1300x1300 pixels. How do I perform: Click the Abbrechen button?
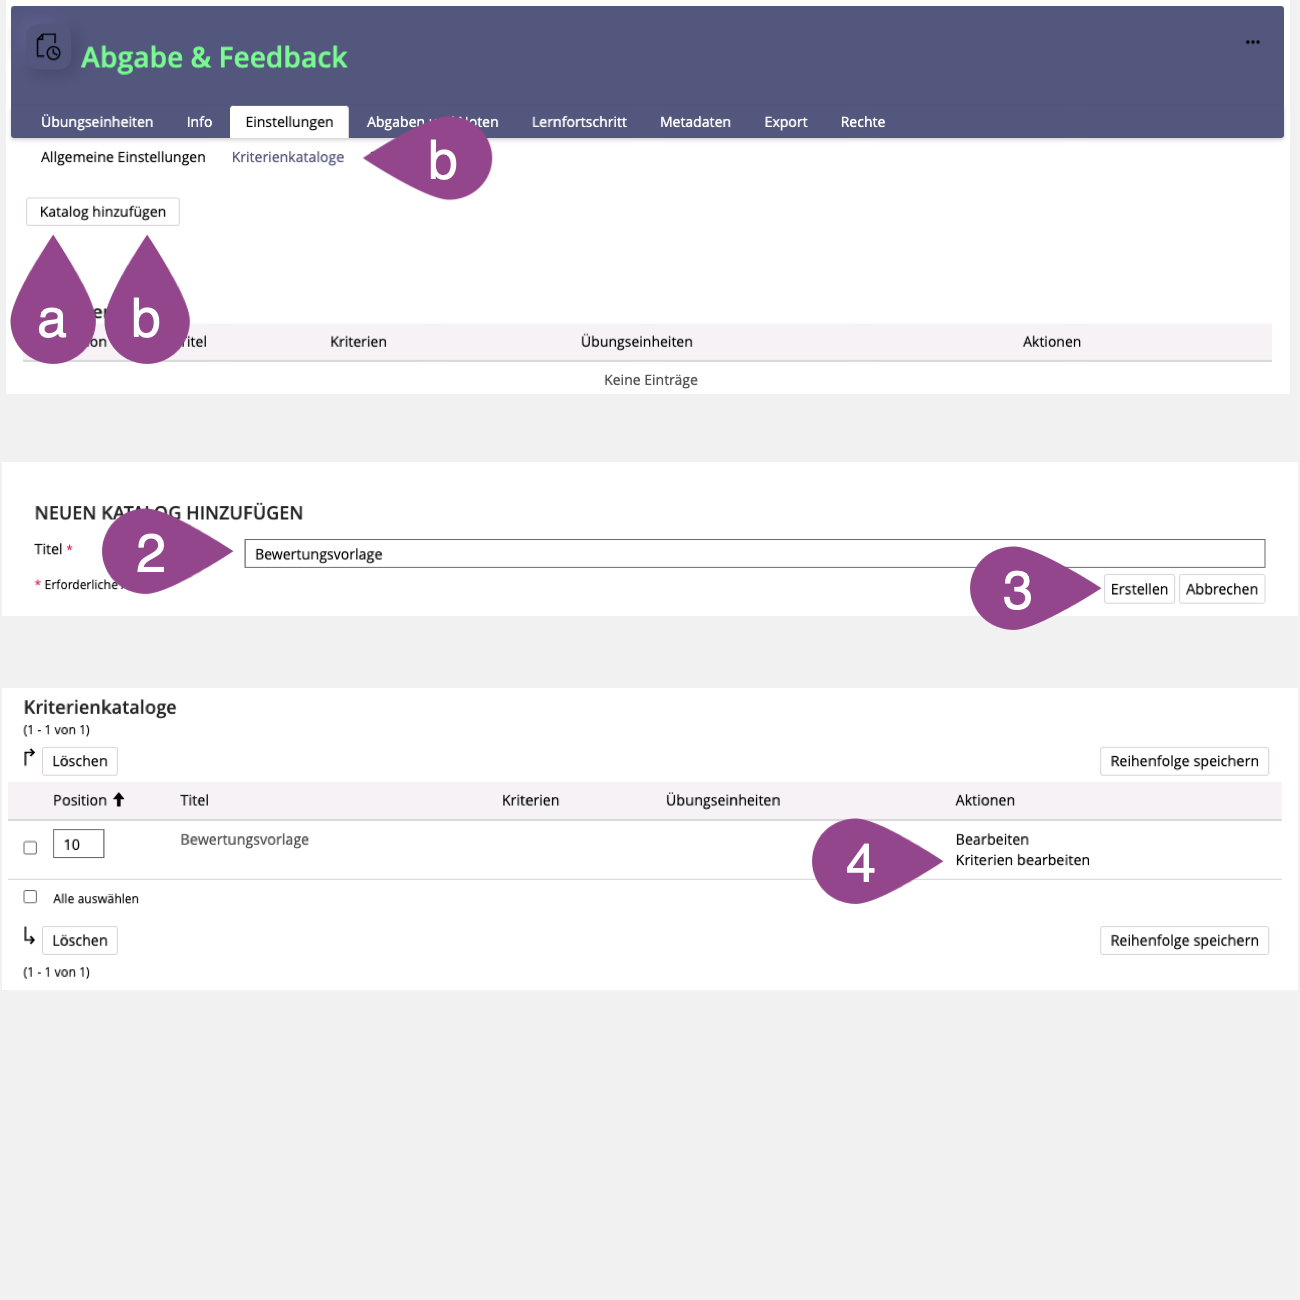point(1221,589)
